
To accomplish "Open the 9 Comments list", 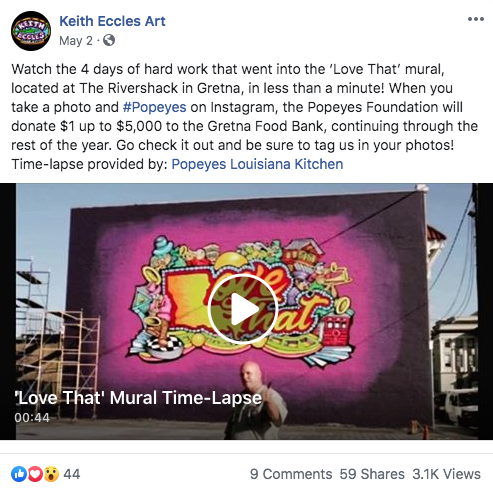I will click(x=291, y=474).
